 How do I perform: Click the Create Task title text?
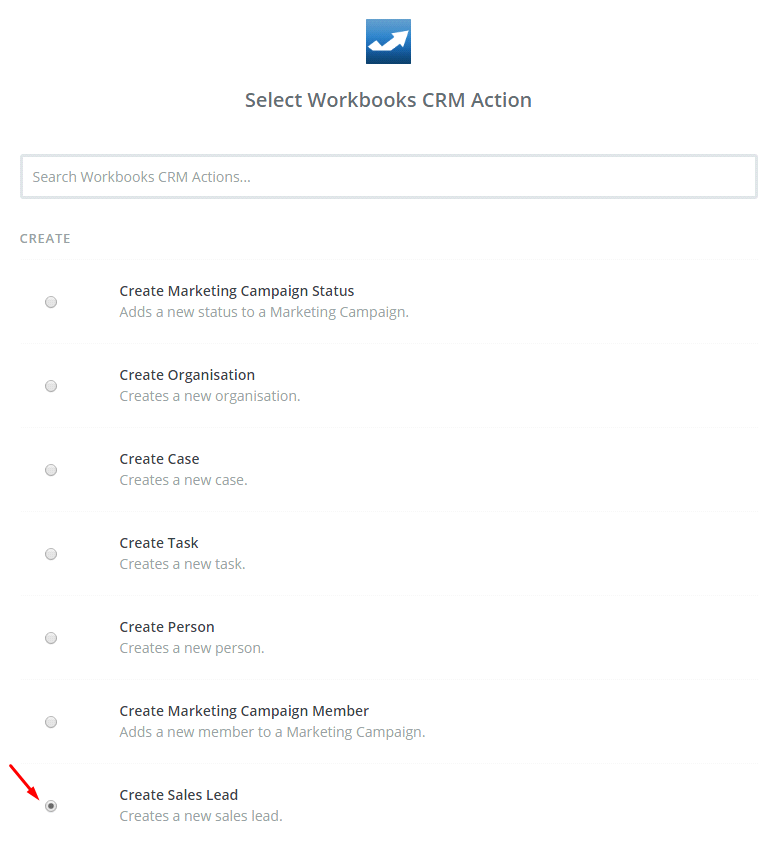(x=159, y=543)
